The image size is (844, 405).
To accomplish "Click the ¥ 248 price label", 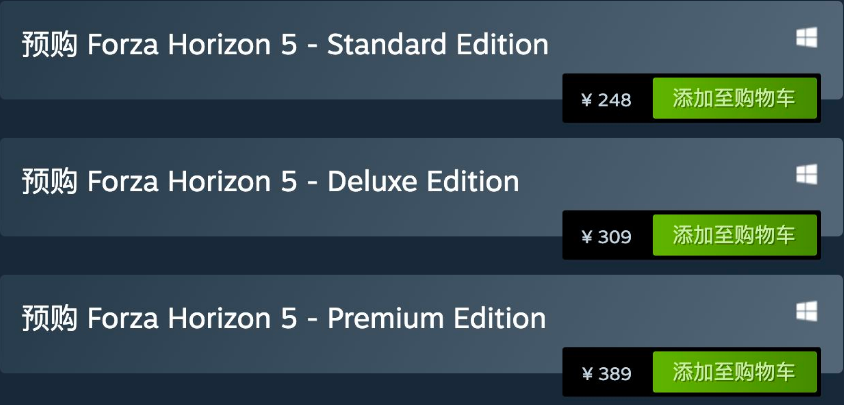I will [606, 100].
